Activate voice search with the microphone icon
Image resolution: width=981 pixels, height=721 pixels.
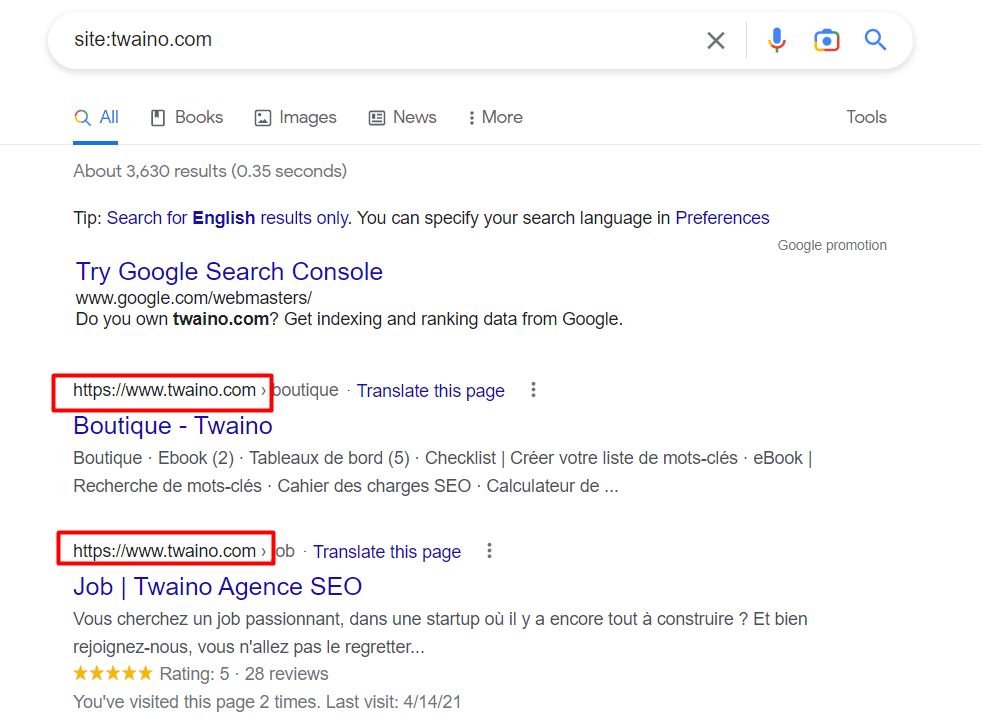(x=777, y=40)
